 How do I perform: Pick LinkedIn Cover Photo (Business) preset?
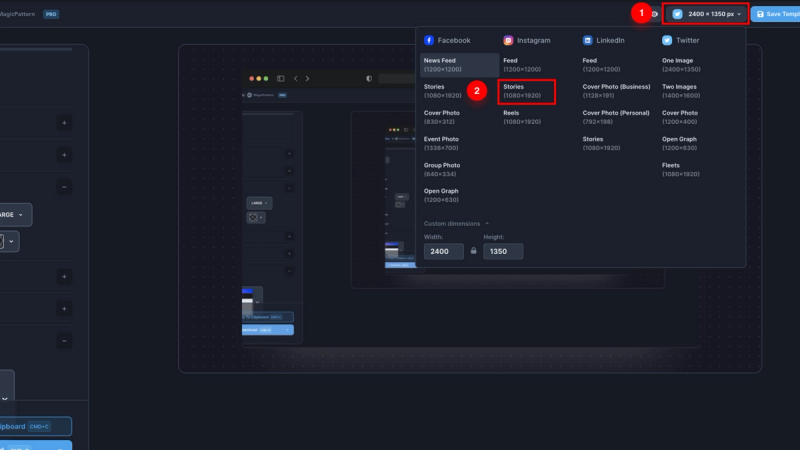(616, 91)
